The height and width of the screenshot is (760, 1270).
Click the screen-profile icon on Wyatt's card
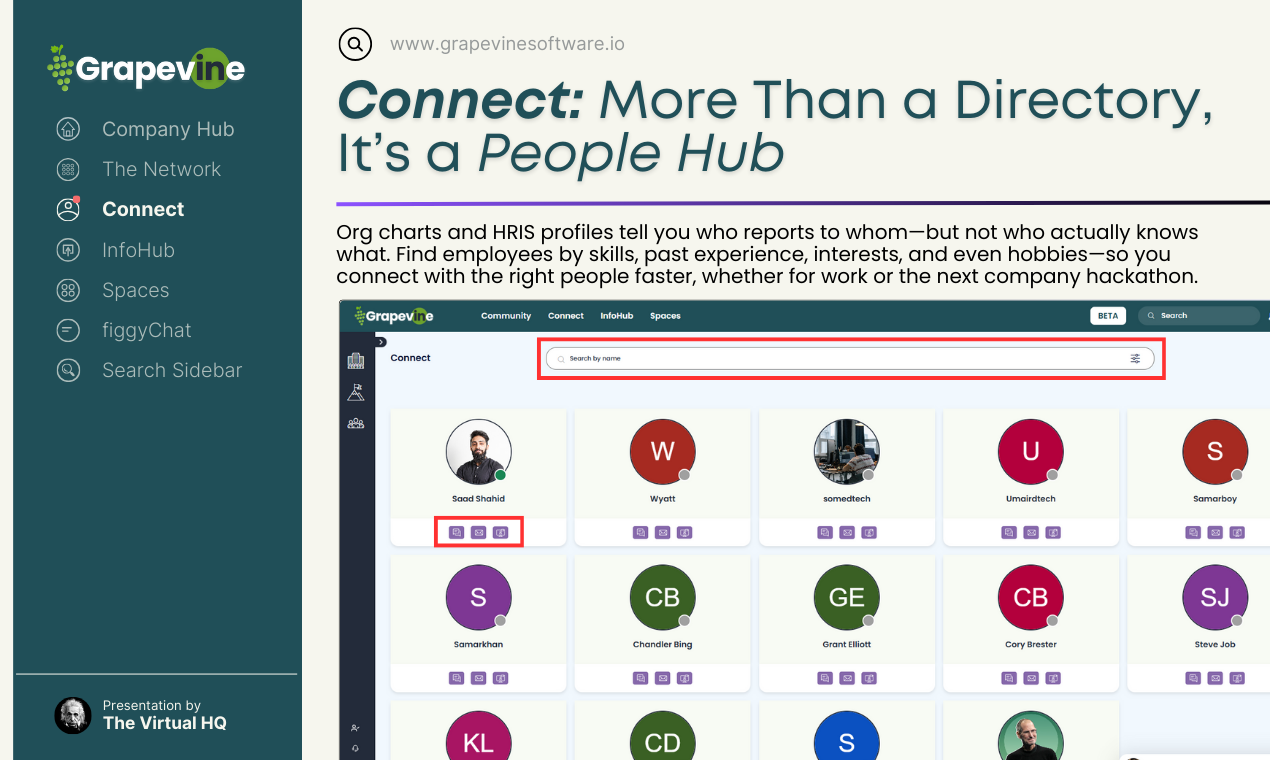click(x=685, y=533)
